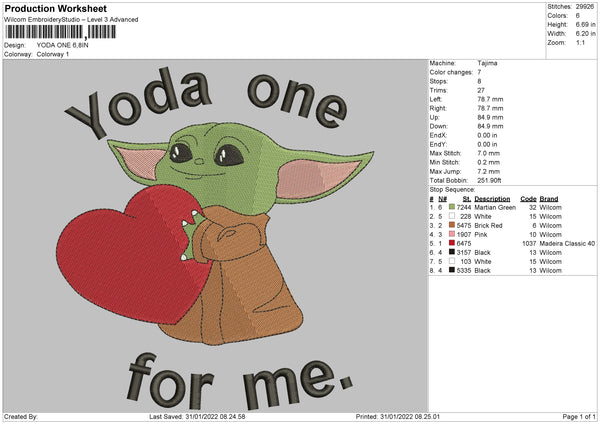Click the 3157 Black color swatch
The width and height of the screenshot is (600, 424).
(452, 252)
